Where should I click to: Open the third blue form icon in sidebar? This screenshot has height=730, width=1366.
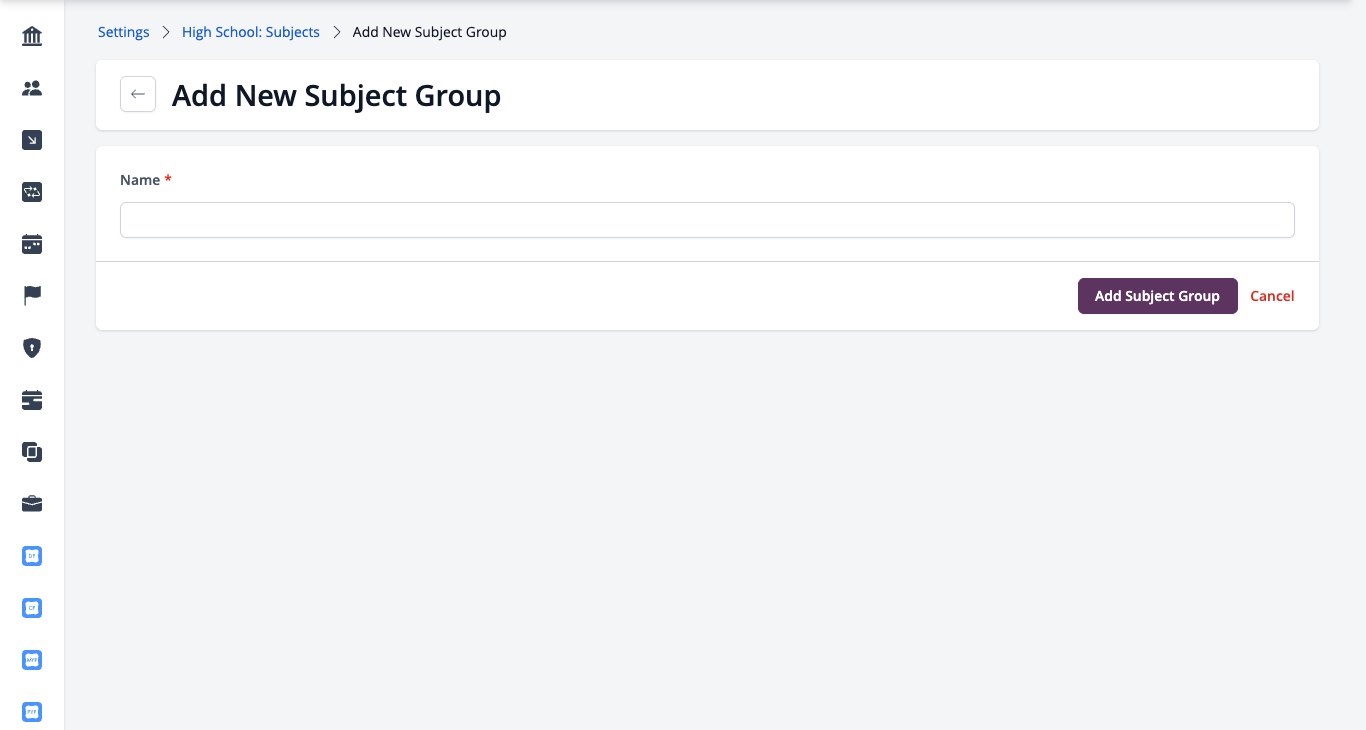(x=32, y=660)
